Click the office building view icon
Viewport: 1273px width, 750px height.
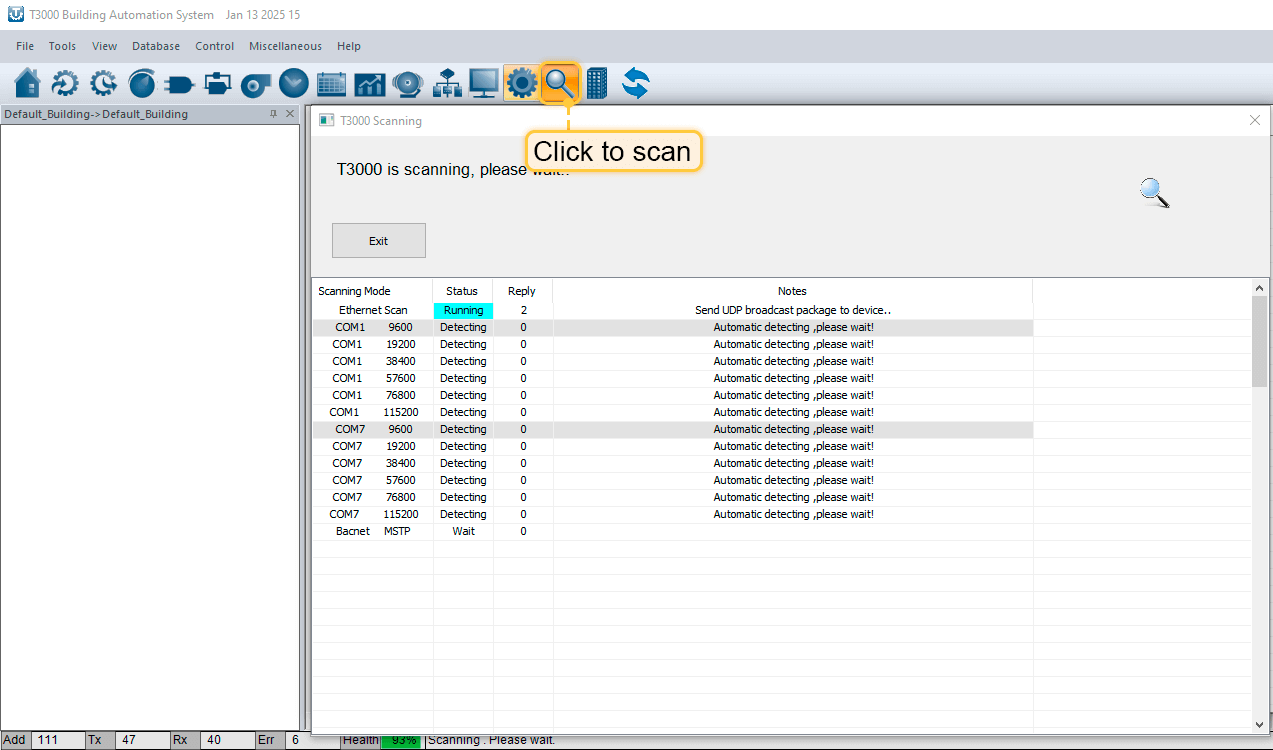click(597, 83)
